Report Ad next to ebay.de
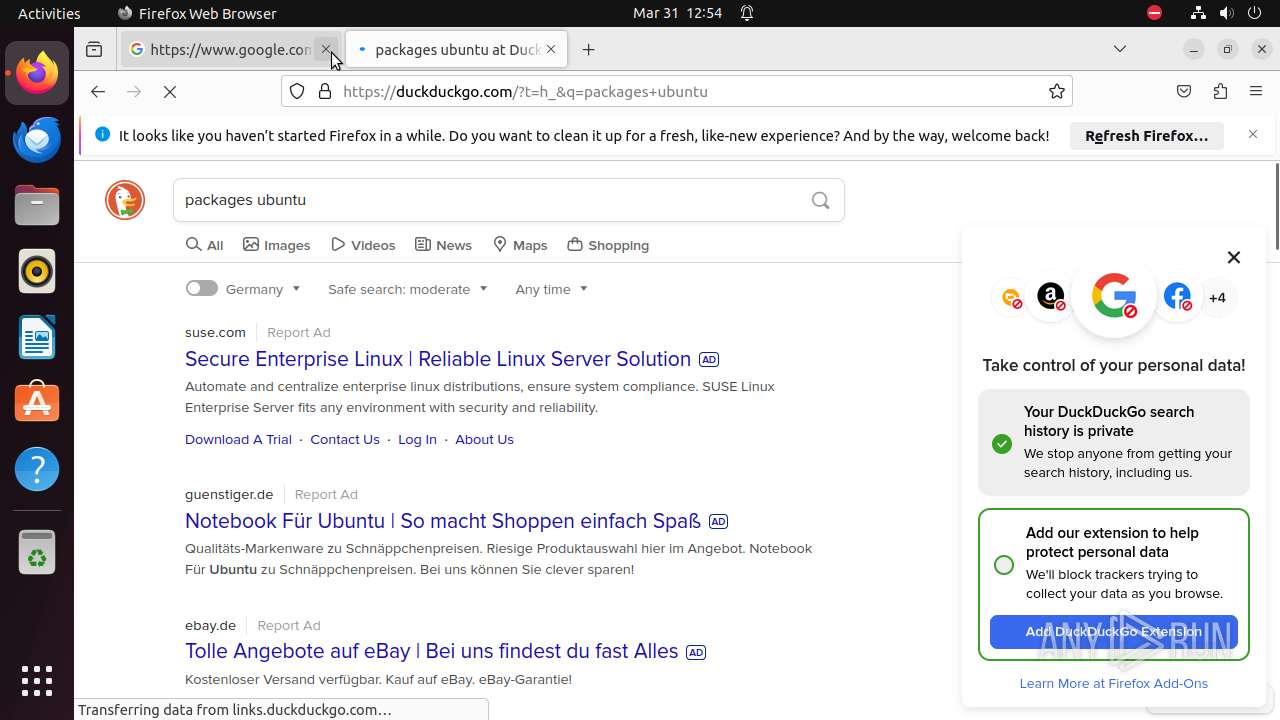1280x720 pixels. 289,625
